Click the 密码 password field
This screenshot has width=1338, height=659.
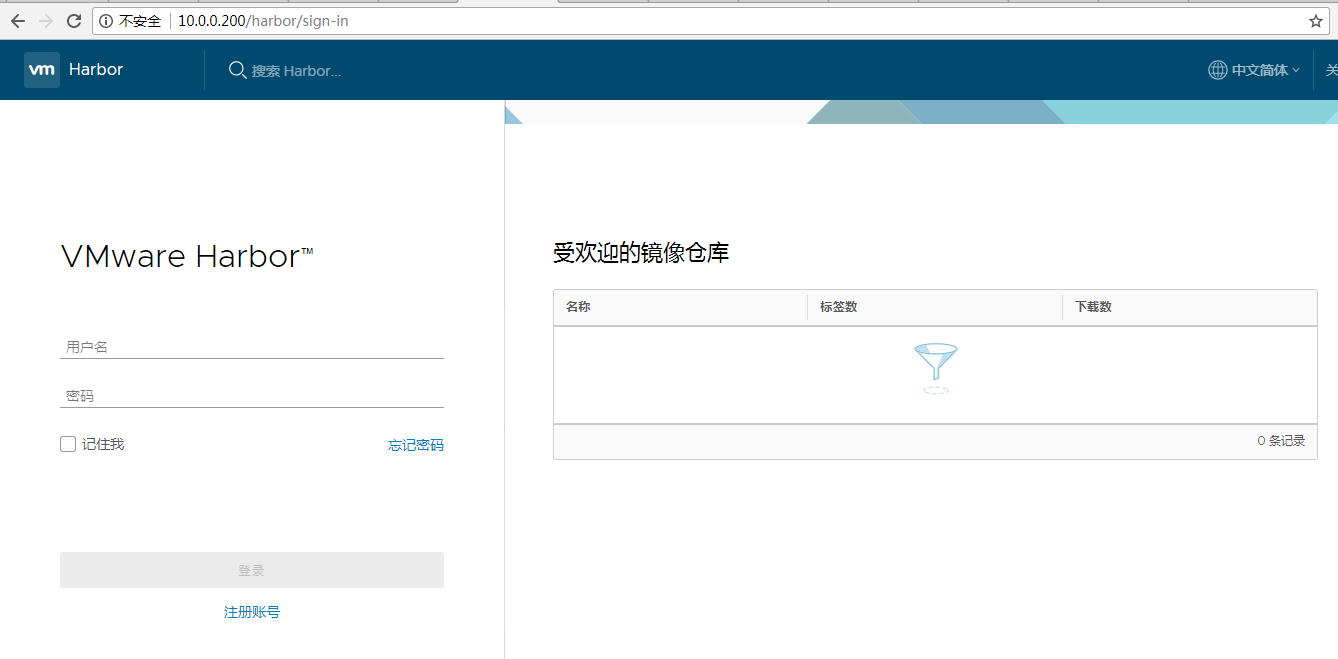click(252, 396)
